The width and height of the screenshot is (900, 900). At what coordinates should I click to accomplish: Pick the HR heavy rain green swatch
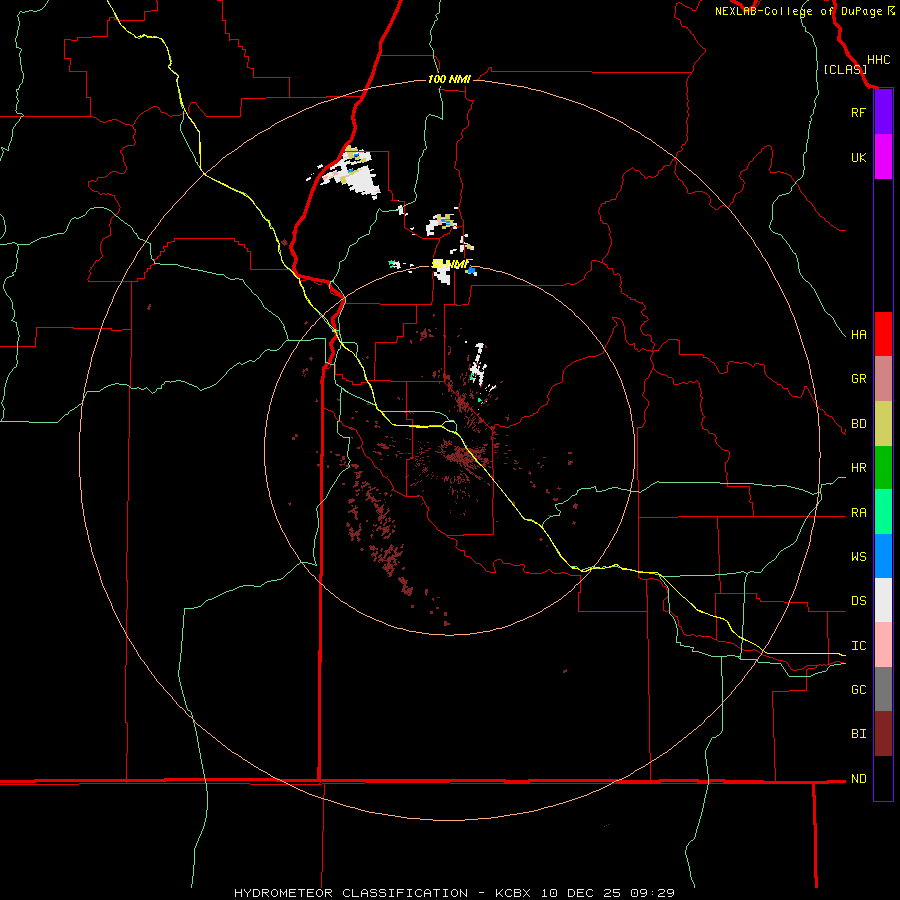pyautogui.click(x=883, y=468)
